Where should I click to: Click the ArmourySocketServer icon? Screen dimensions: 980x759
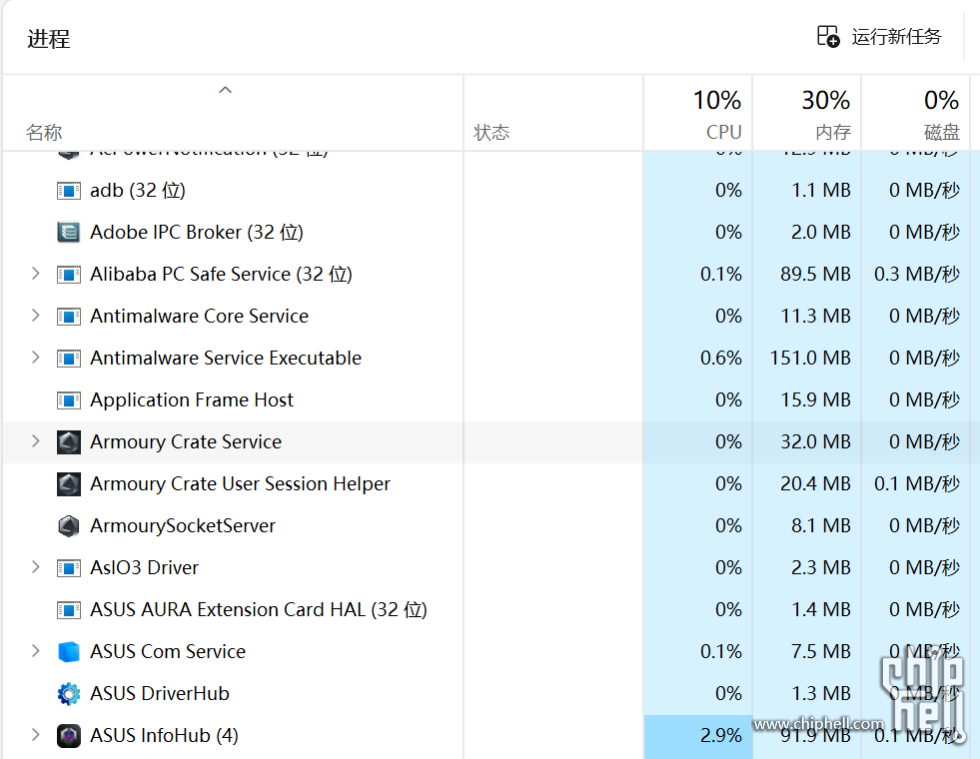point(69,526)
